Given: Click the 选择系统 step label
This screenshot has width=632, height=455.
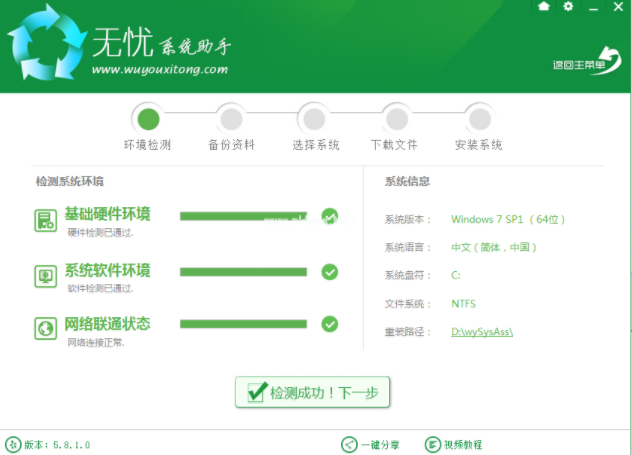Looking at the screenshot, I should (316, 145).
